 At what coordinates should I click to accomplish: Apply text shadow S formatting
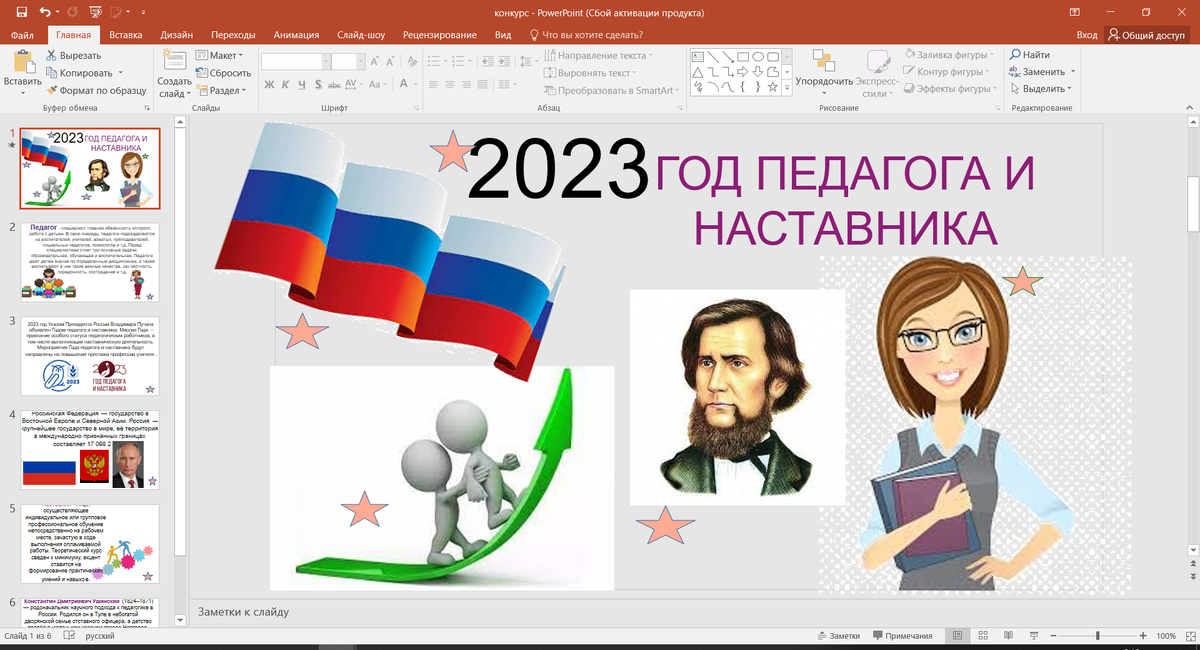click(318, 85)
